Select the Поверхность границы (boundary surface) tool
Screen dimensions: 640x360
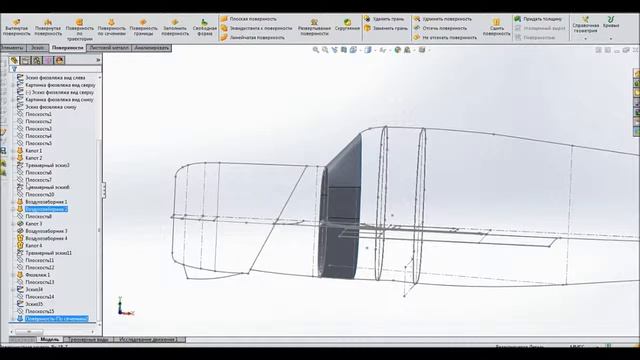pyautogui.click(x=143, y=27)
